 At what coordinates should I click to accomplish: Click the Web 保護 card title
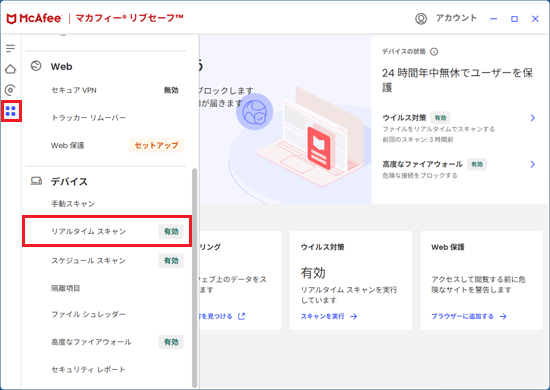[x=448, y=247]
